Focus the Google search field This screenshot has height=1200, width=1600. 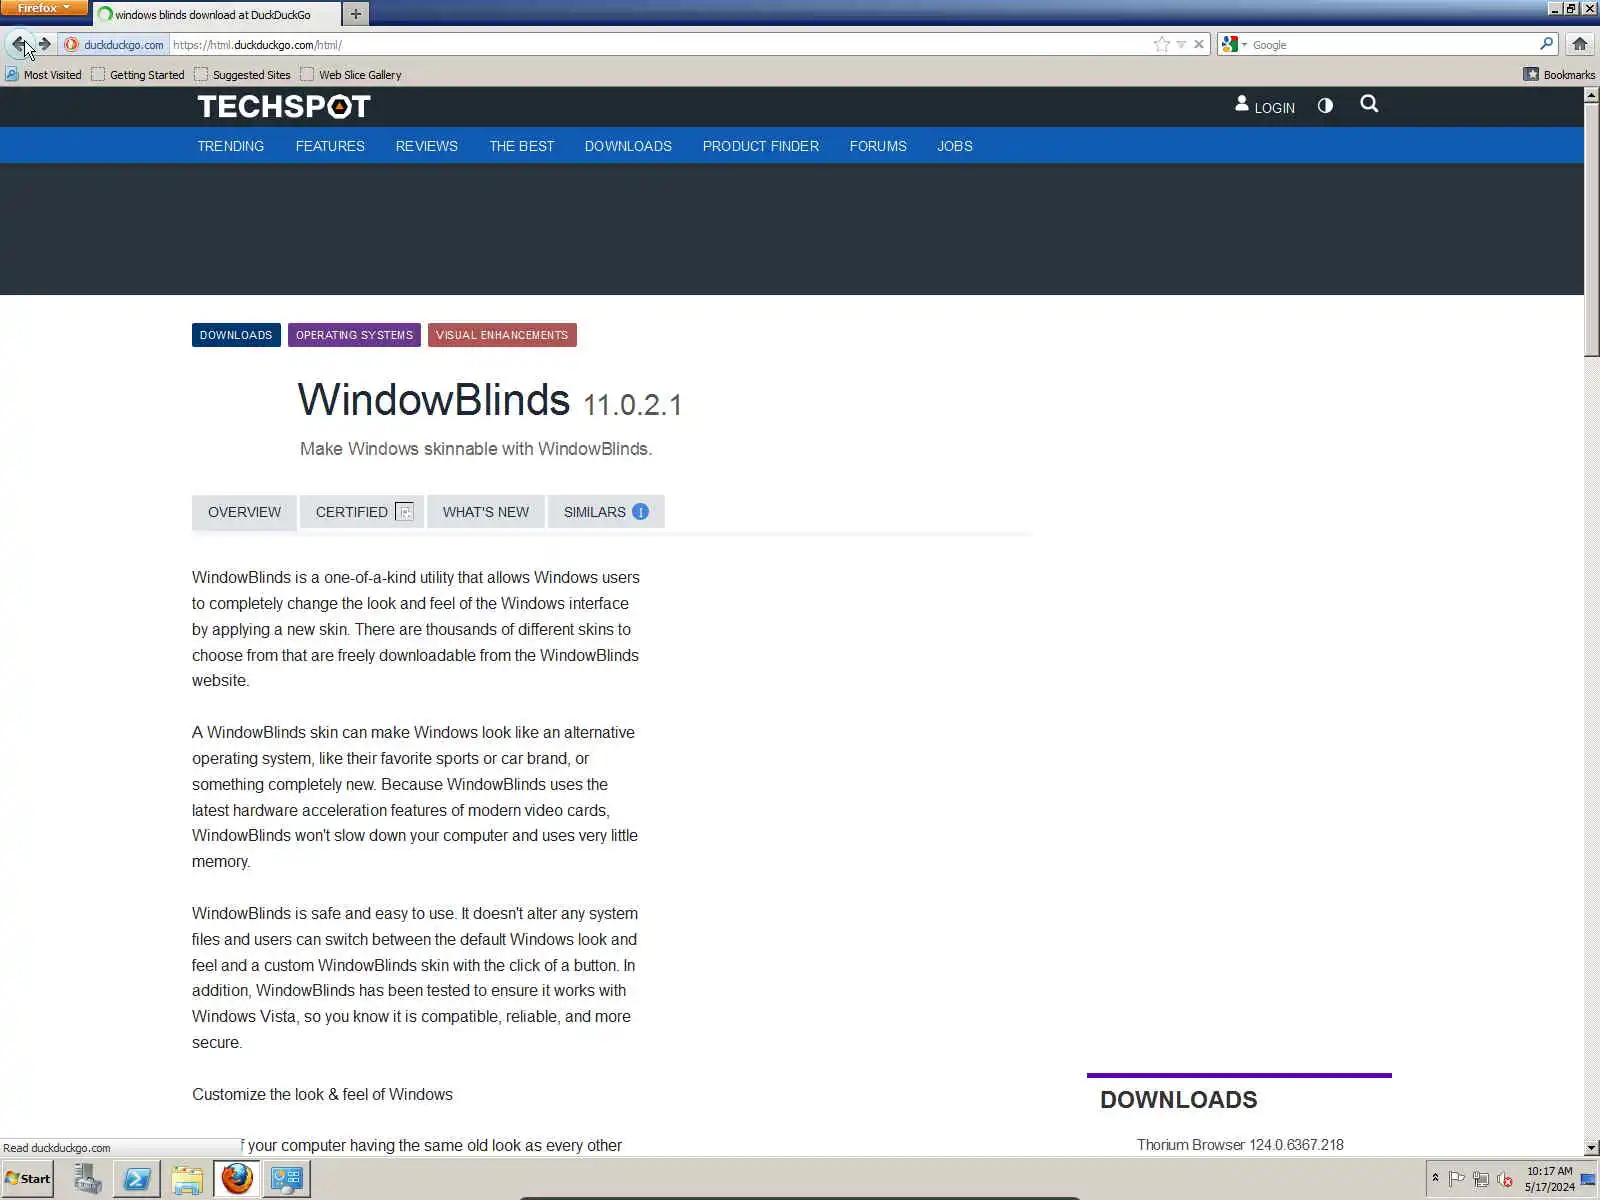pyautogui.click(x=1394, y=44)
